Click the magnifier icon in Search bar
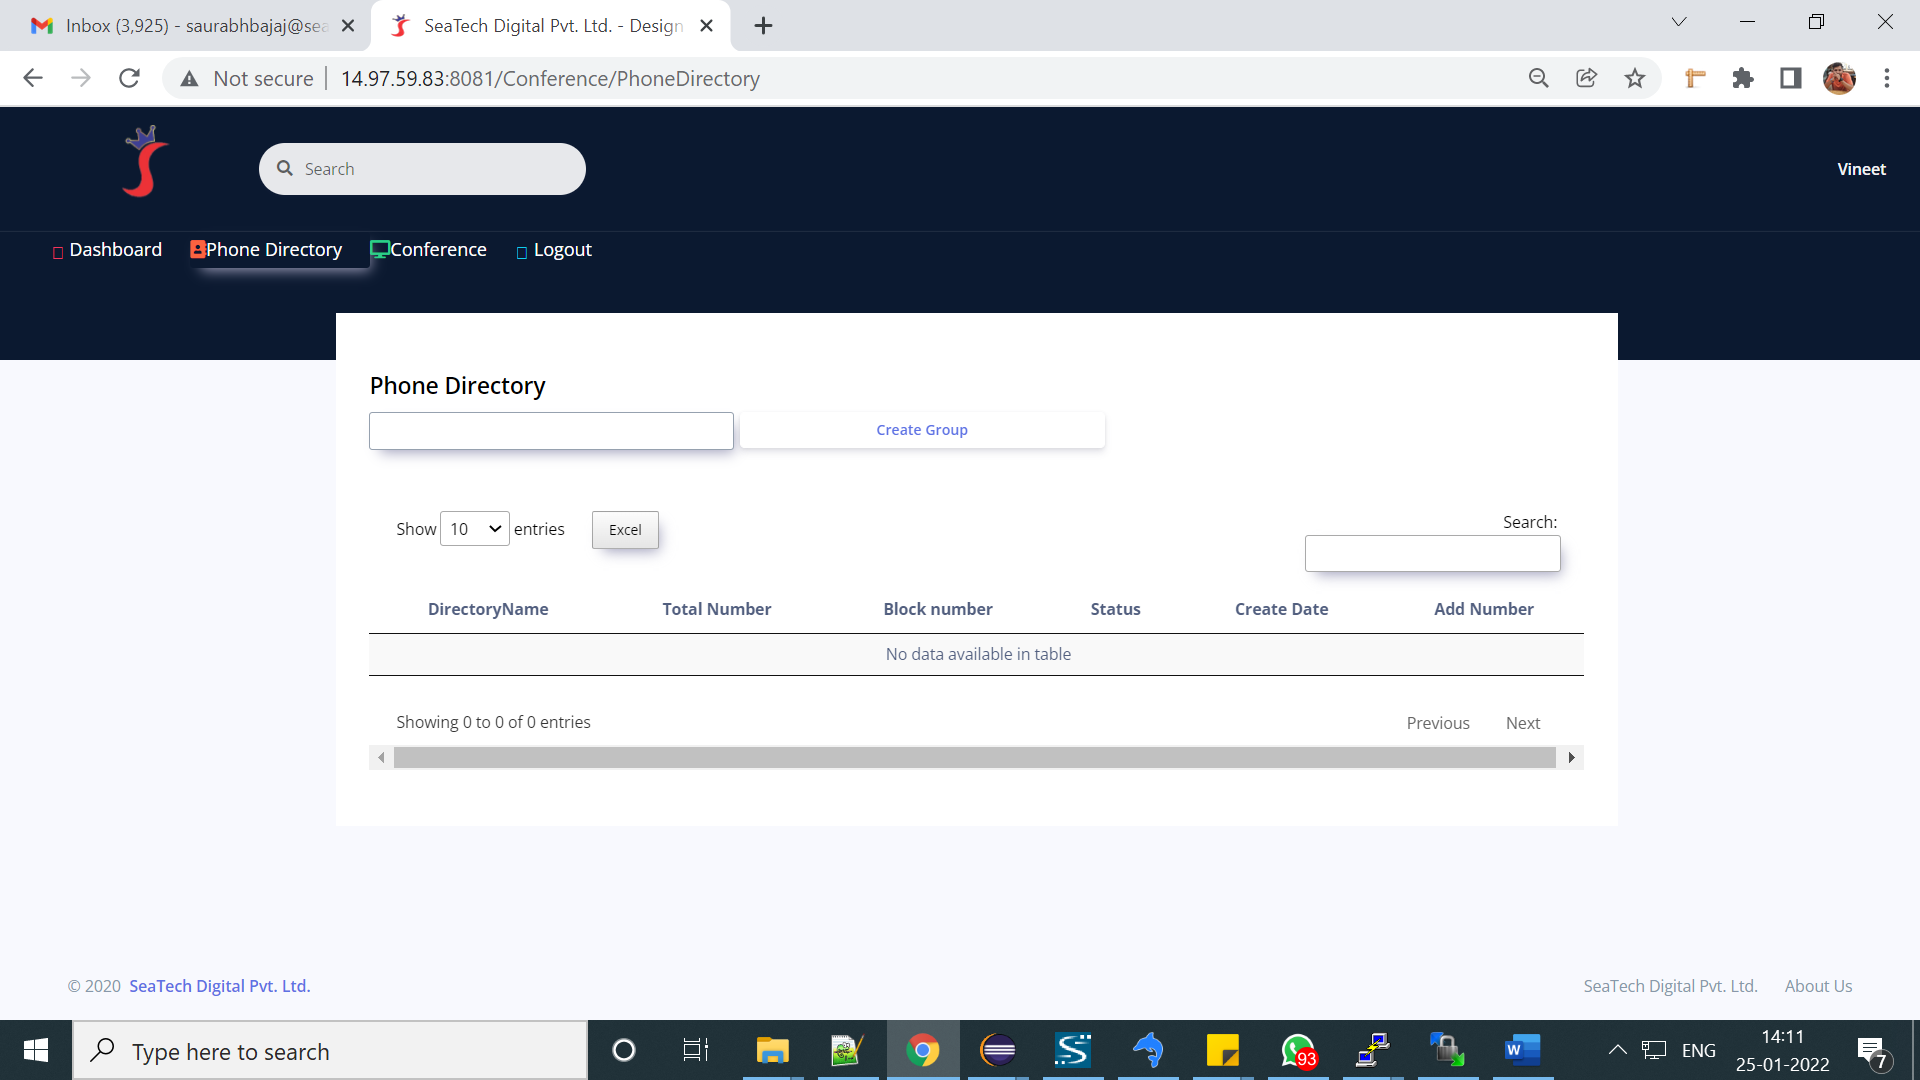 click(x=285, y=169)
